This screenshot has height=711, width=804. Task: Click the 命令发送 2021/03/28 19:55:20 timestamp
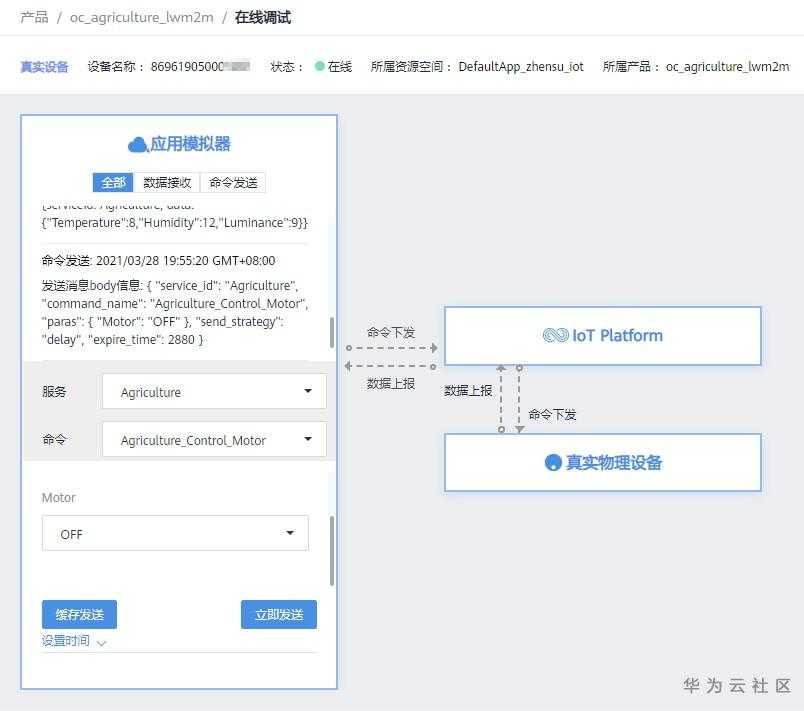click(x=158, y=260)
